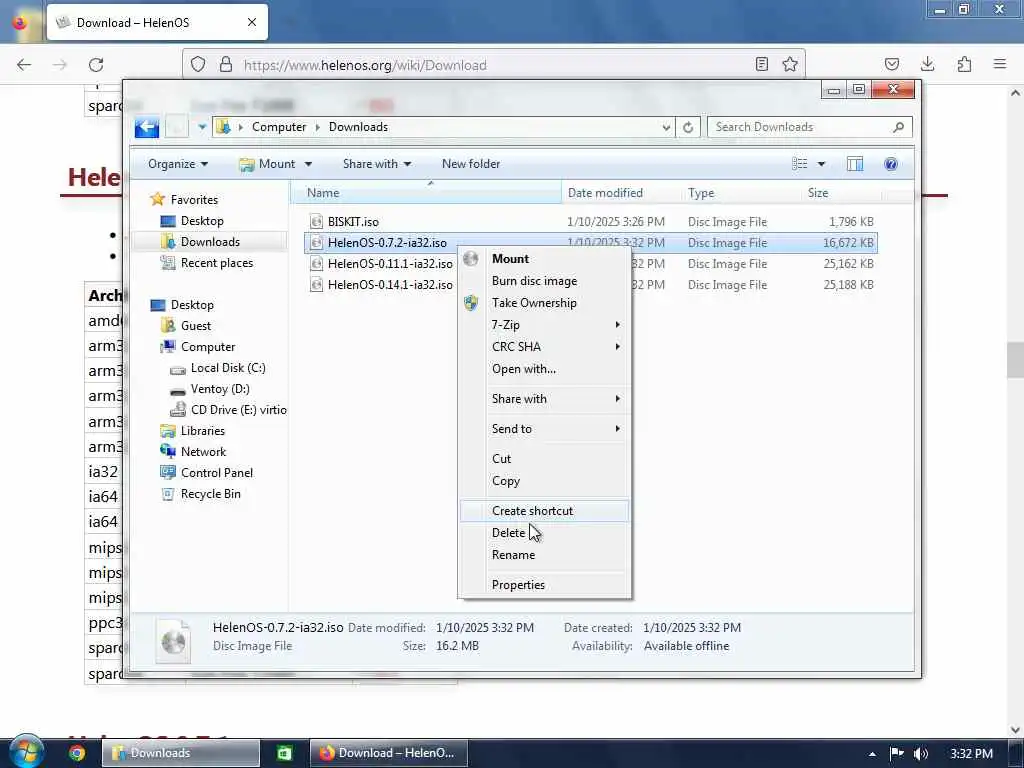Click the BISKIT.iso file icon

(316, 221)
